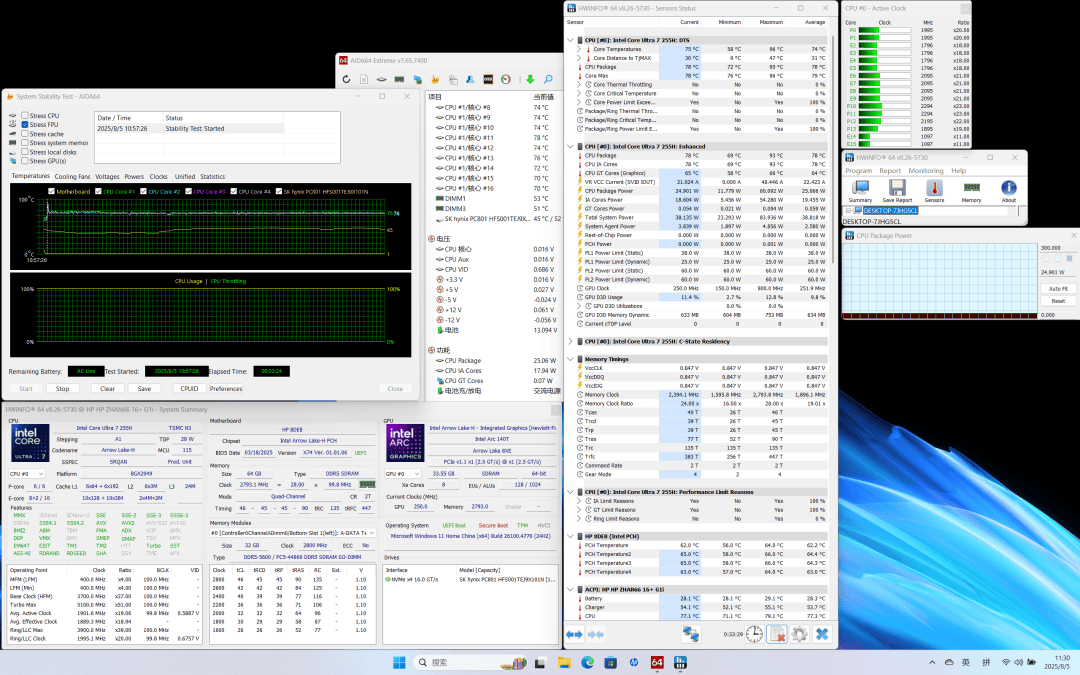Toggle the Motherboard temperature graph checkbox
The height and width of the screenshot is (675, 1080).
click(53, 191)
